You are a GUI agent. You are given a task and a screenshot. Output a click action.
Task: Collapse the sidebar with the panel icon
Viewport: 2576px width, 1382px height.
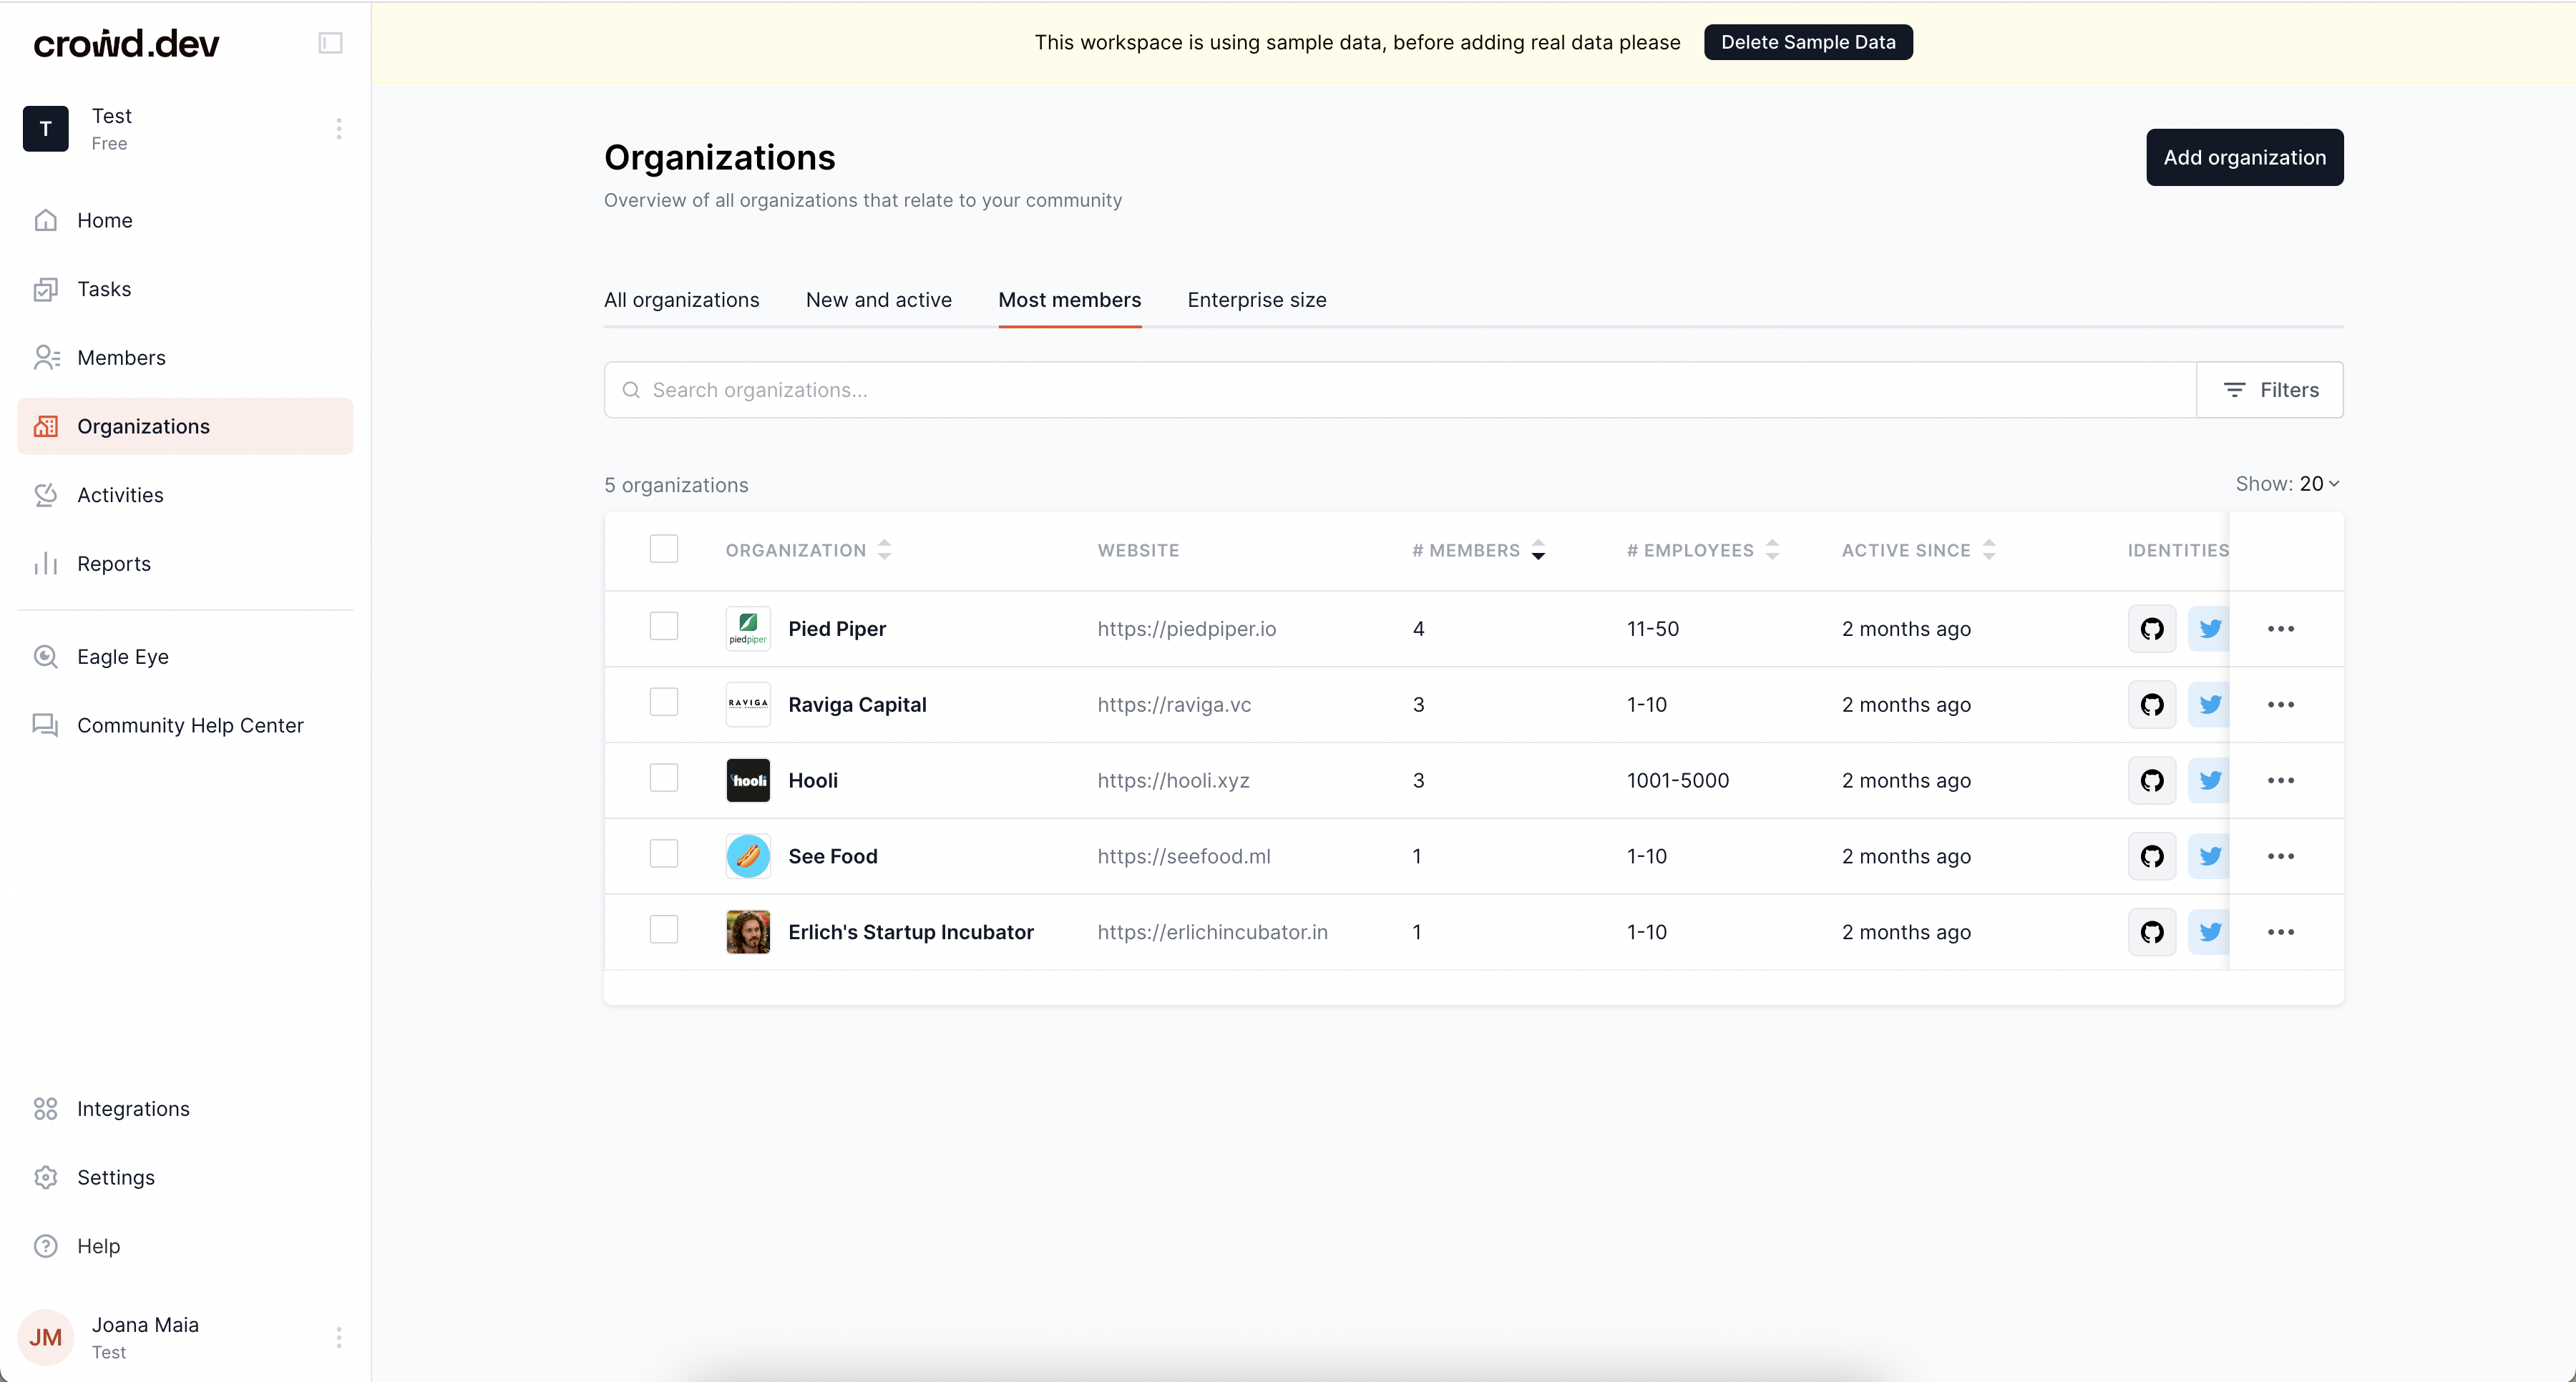330,43
